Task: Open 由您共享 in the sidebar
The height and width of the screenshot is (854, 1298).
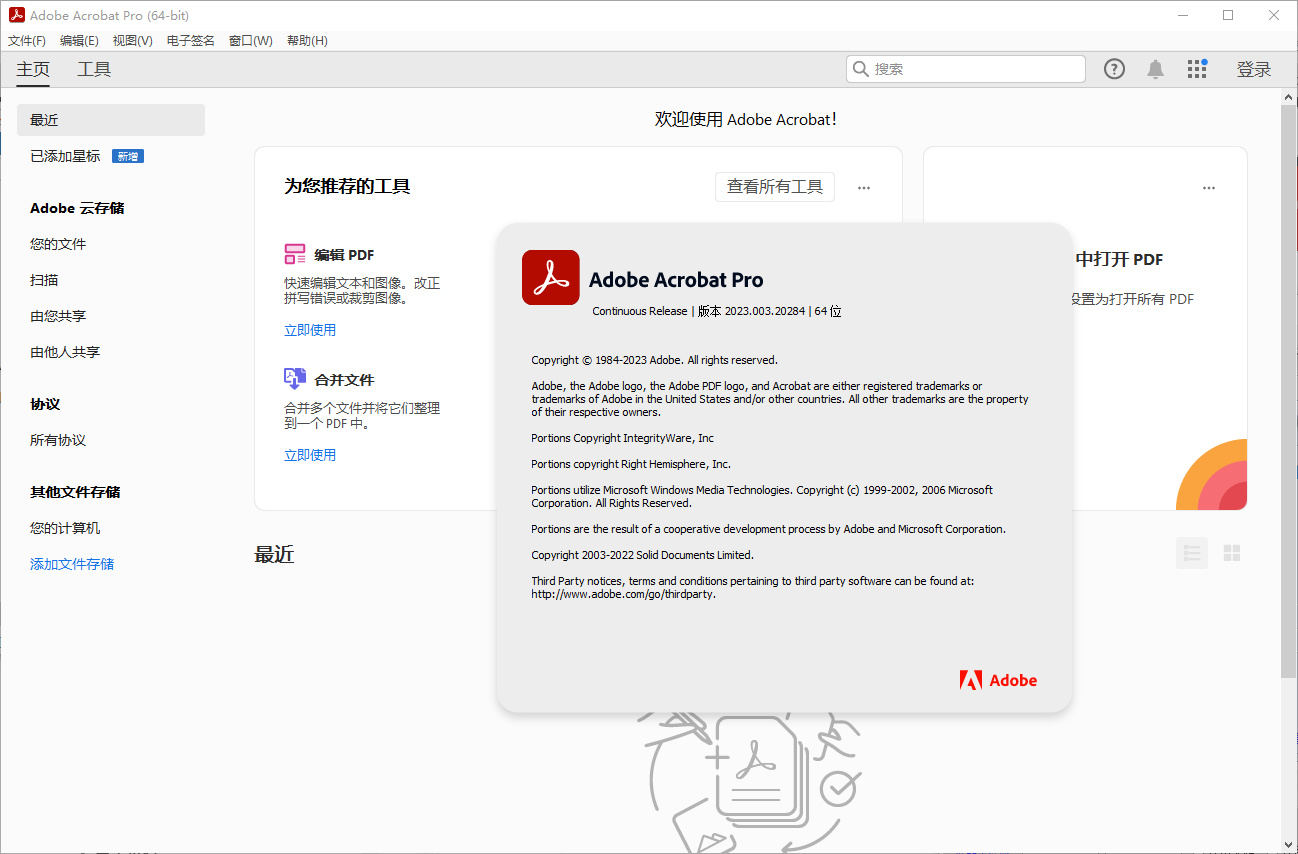Action: pos(58,316)
